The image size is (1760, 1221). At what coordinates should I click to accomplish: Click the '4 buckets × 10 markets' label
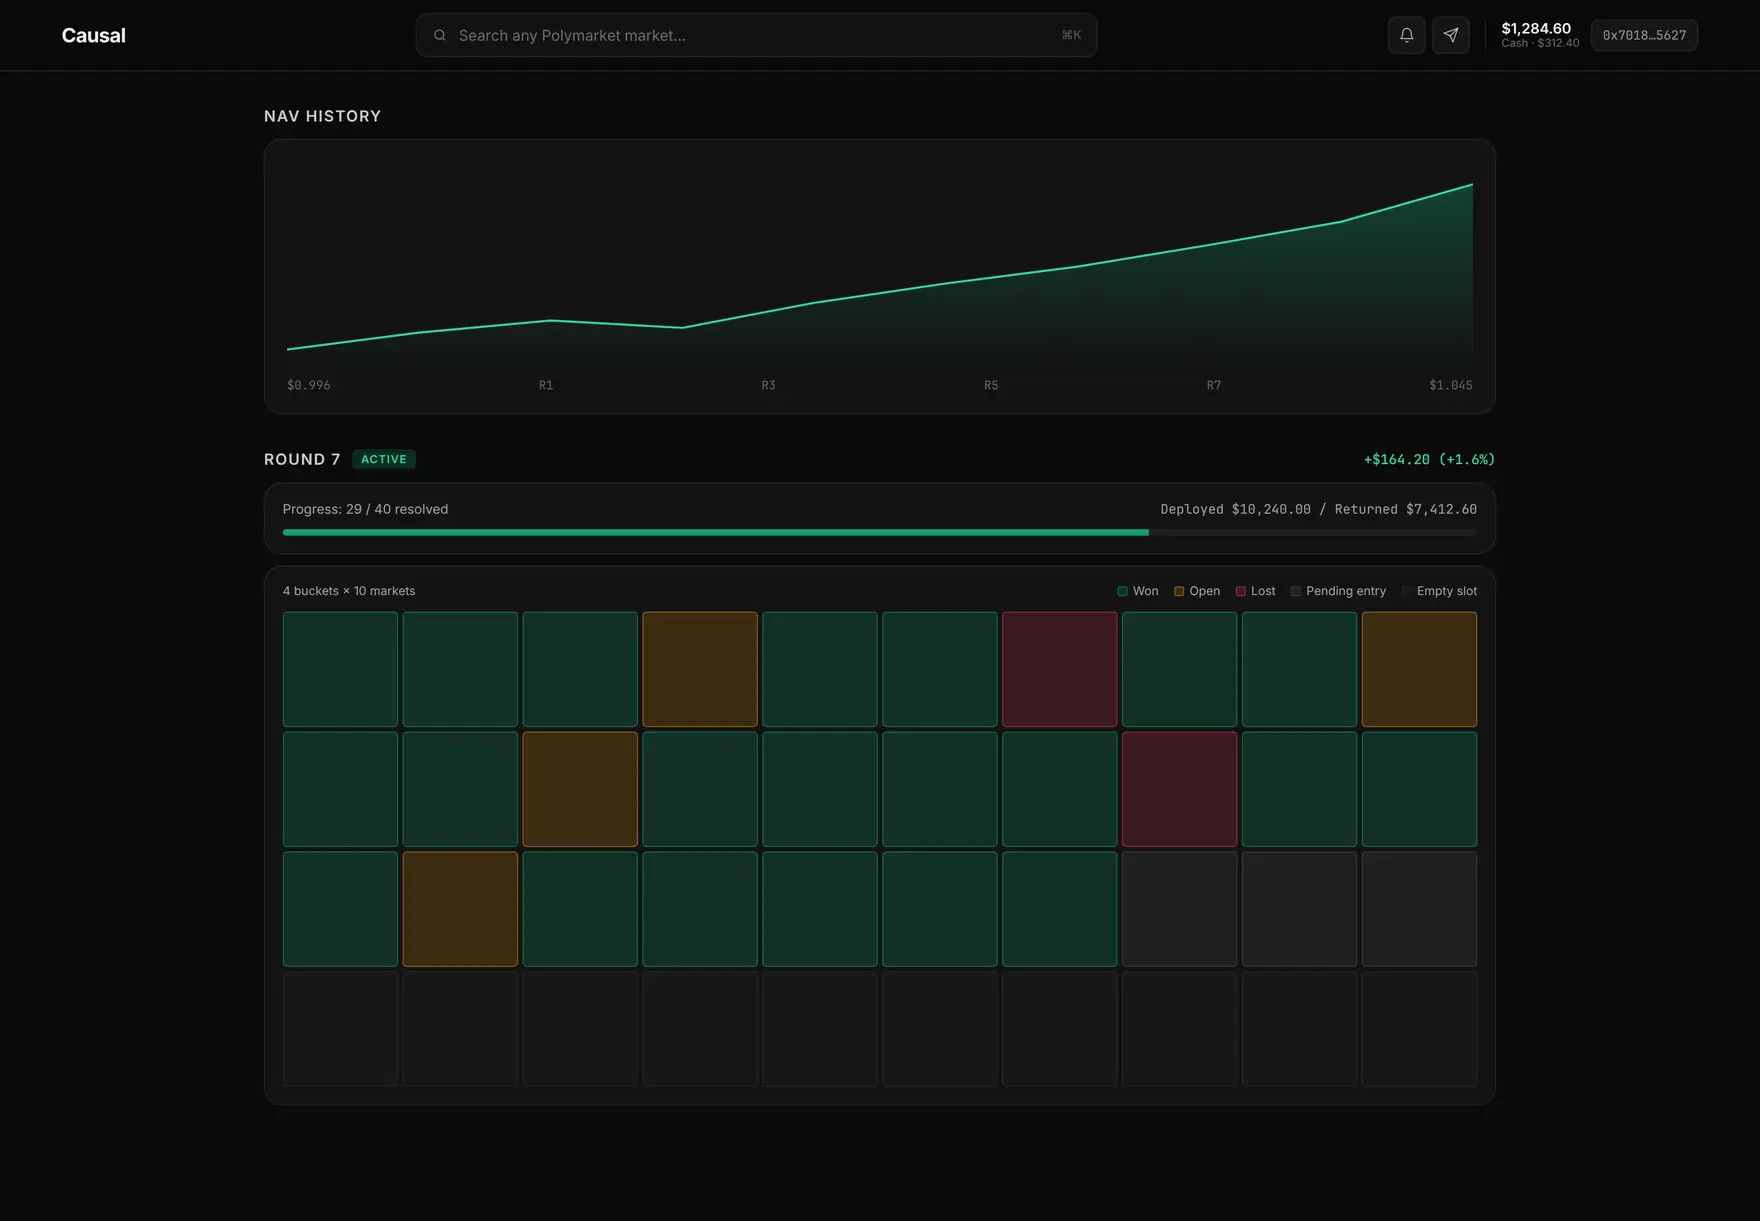click(349, 591)
